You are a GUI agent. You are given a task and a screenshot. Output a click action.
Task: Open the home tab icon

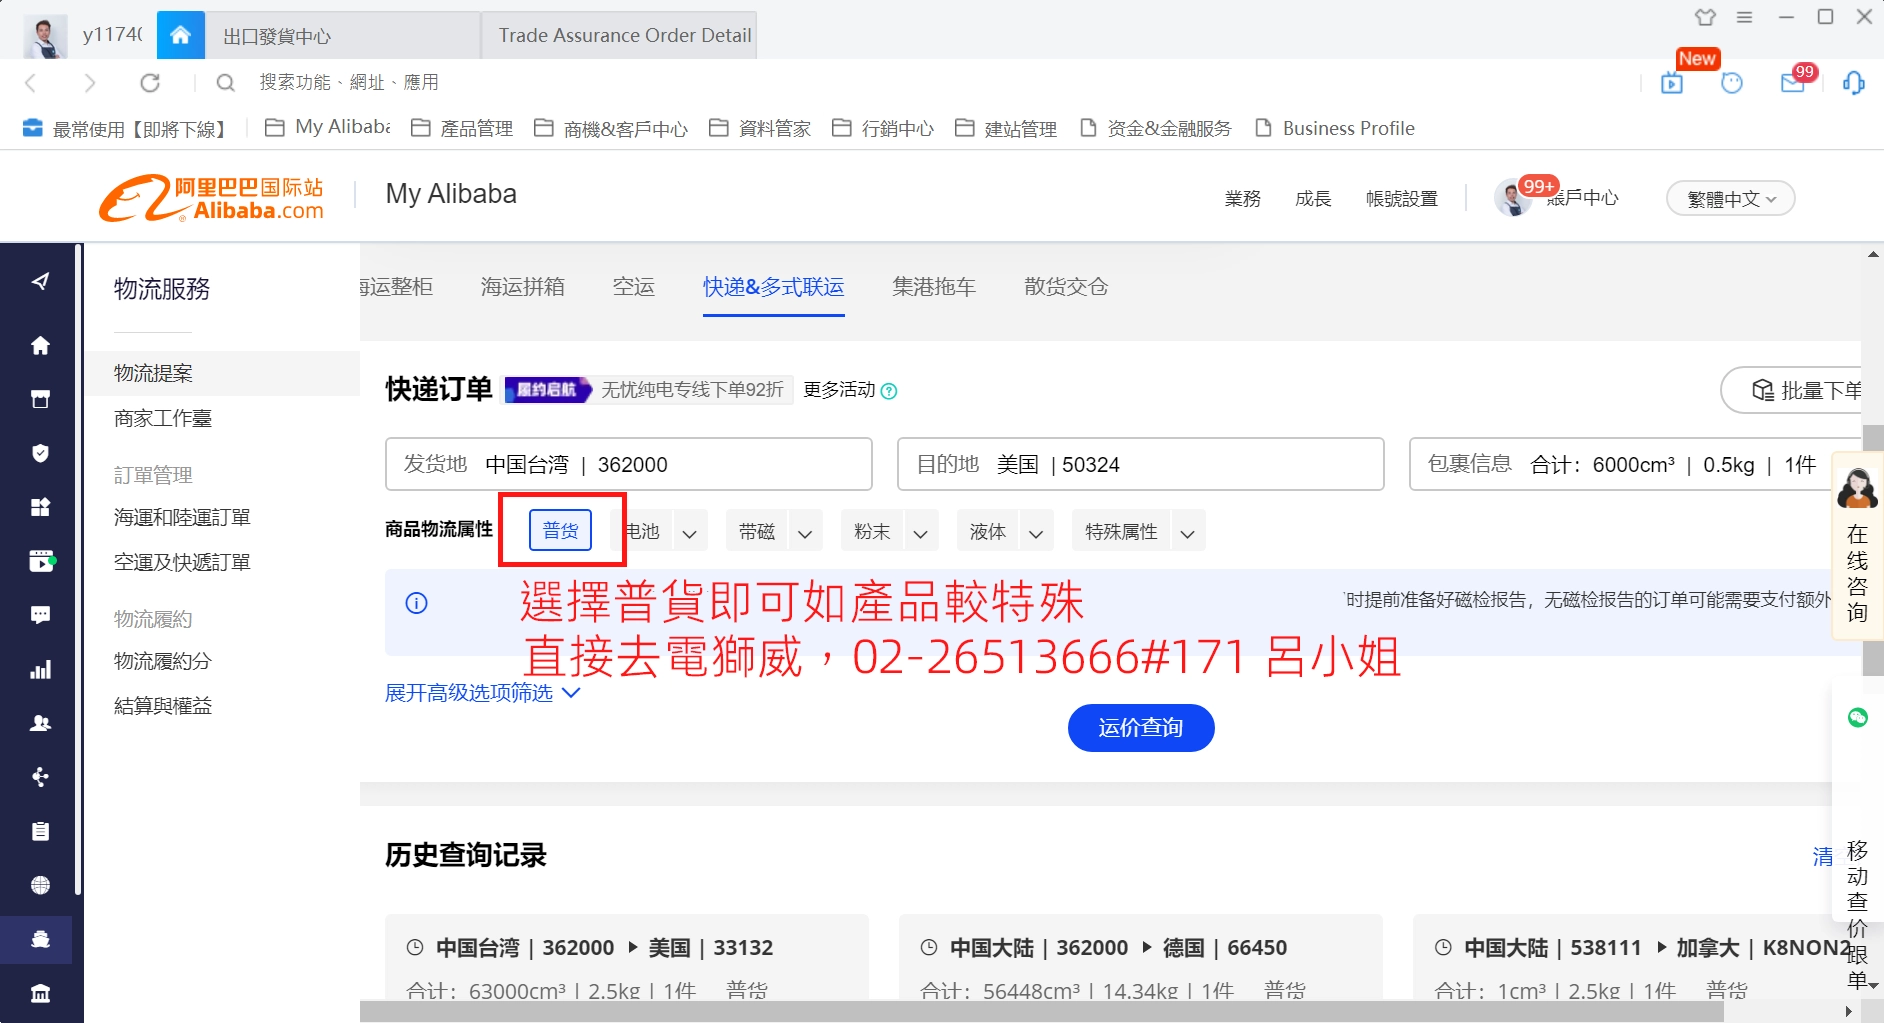tap(181, 35)
